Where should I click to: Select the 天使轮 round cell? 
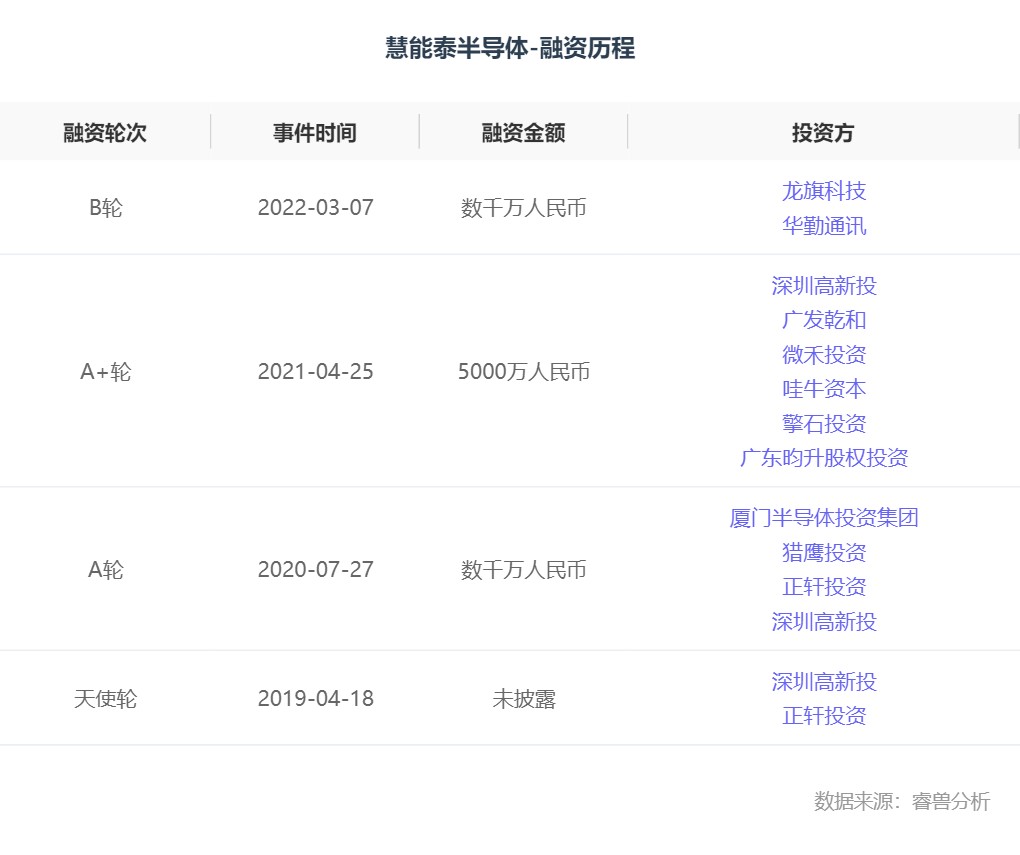[x=105, y=699]
